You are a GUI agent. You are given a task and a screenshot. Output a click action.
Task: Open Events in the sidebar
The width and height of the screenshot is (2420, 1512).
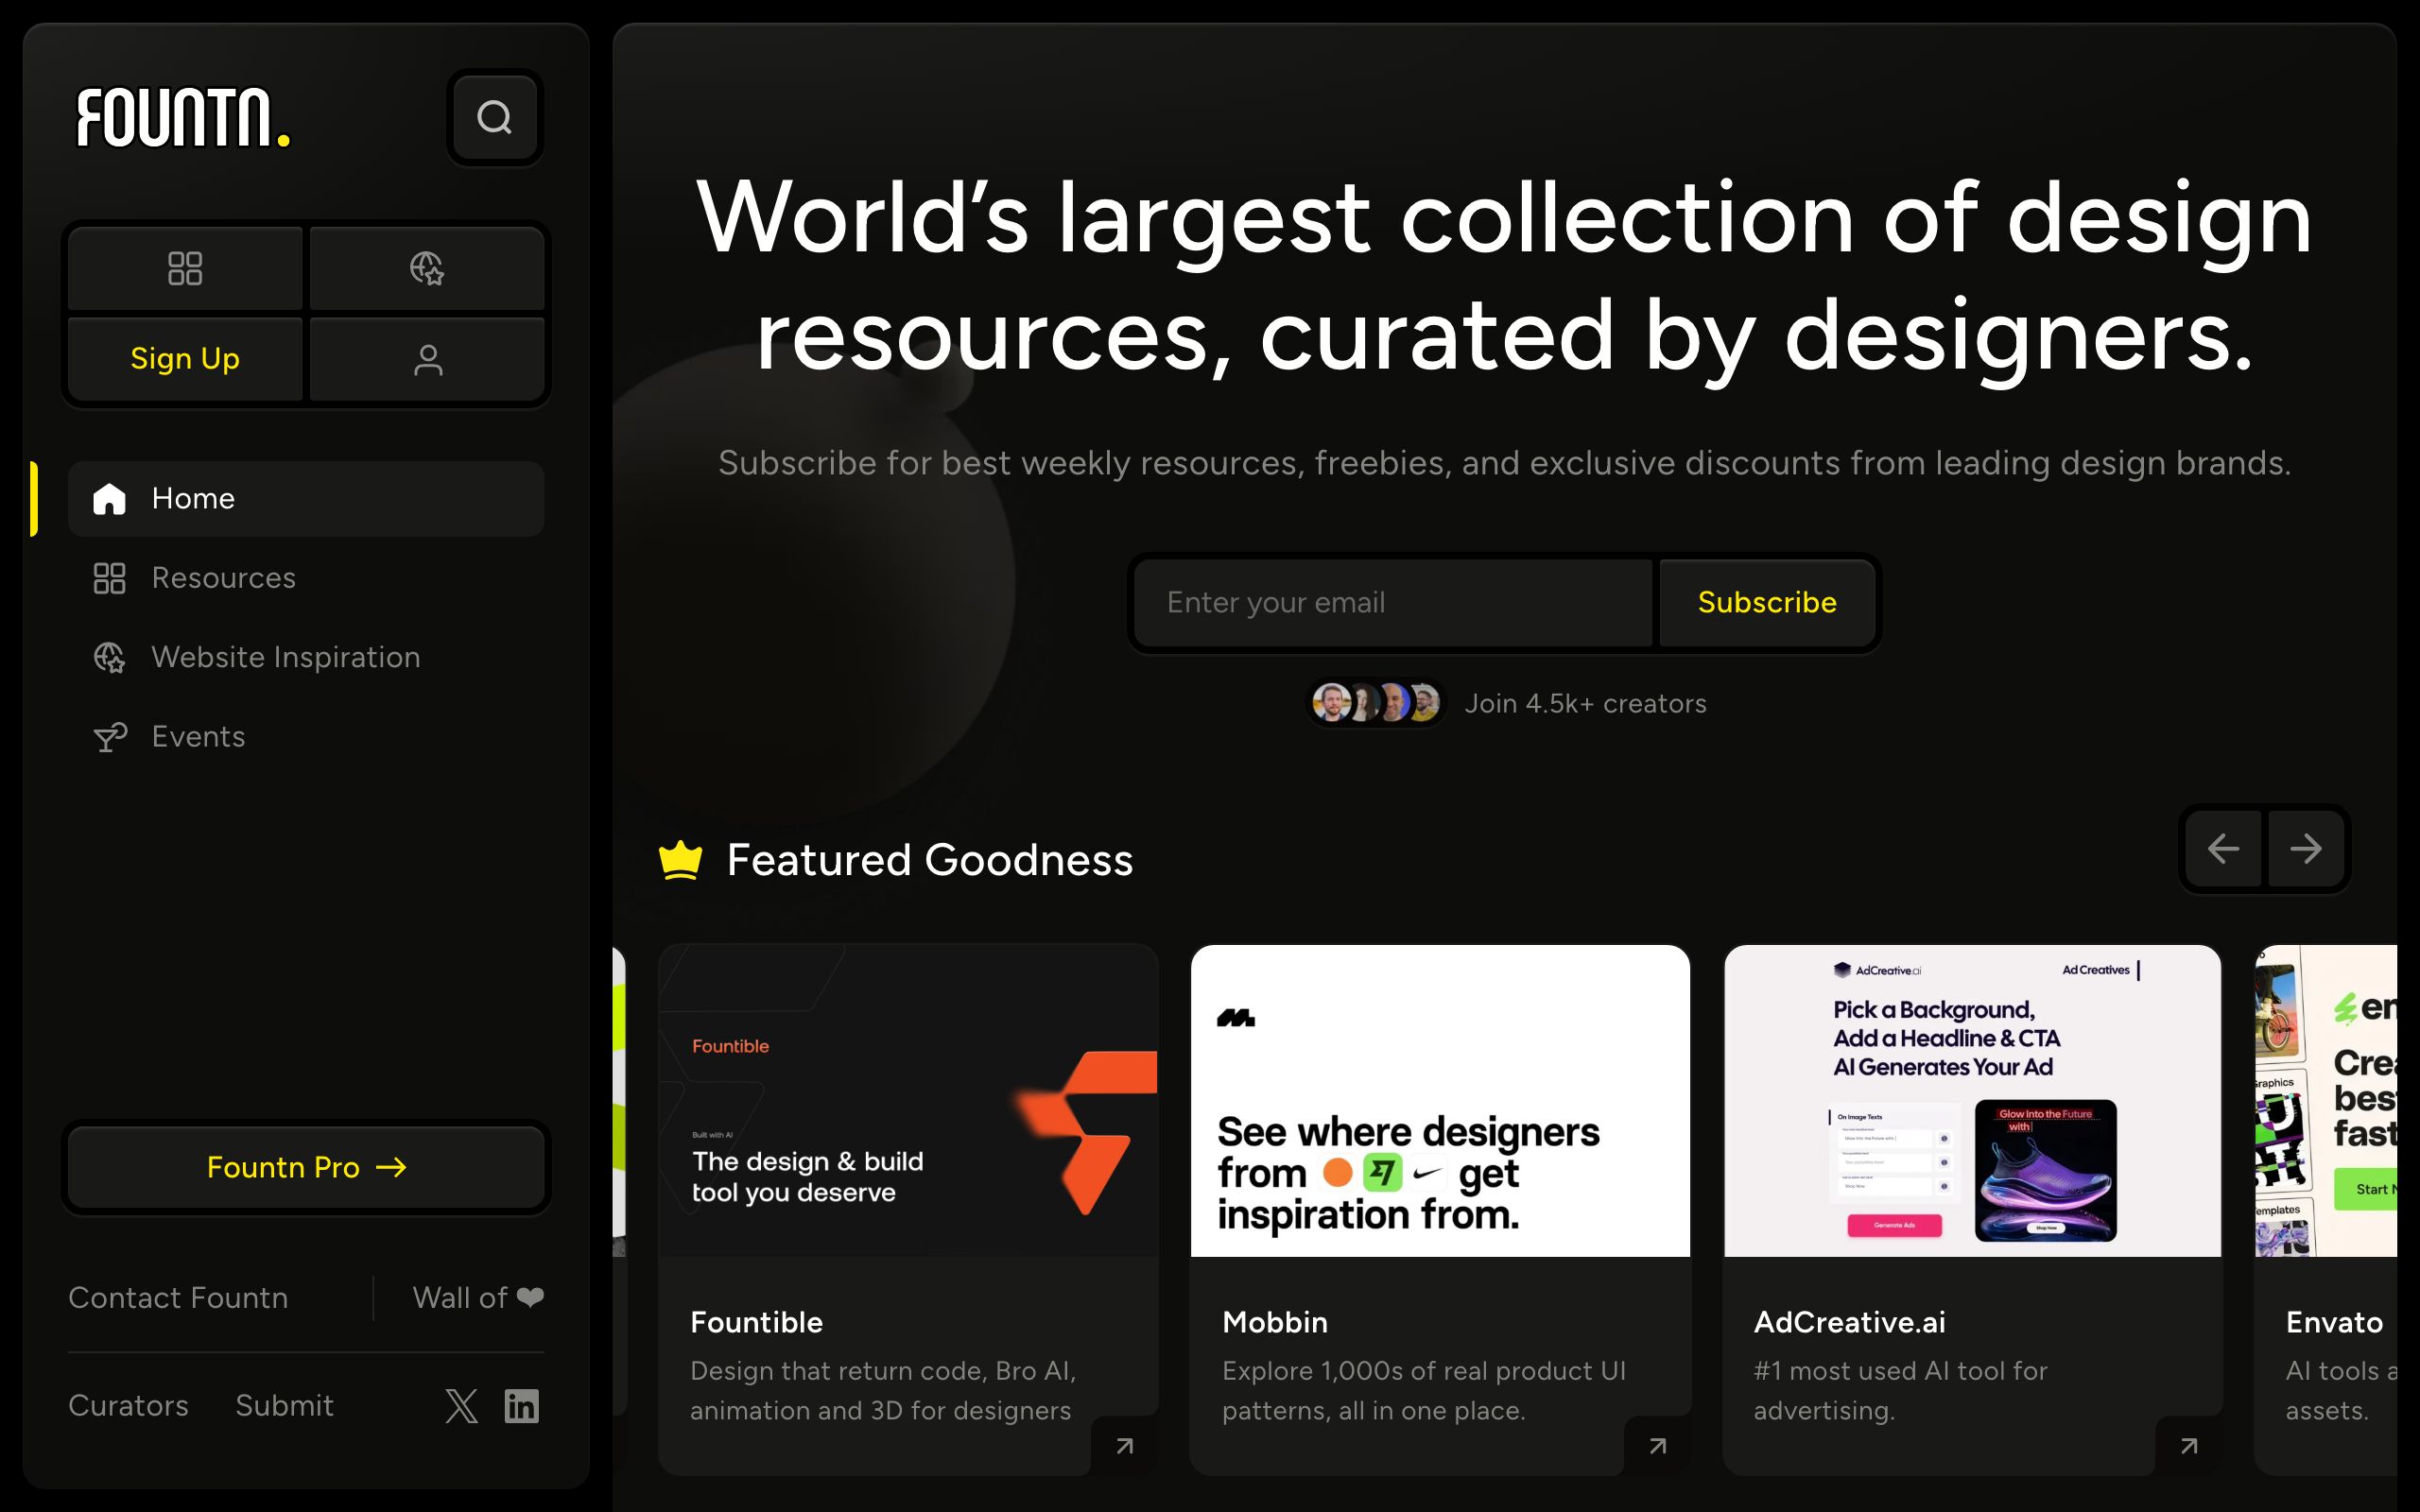306,737
